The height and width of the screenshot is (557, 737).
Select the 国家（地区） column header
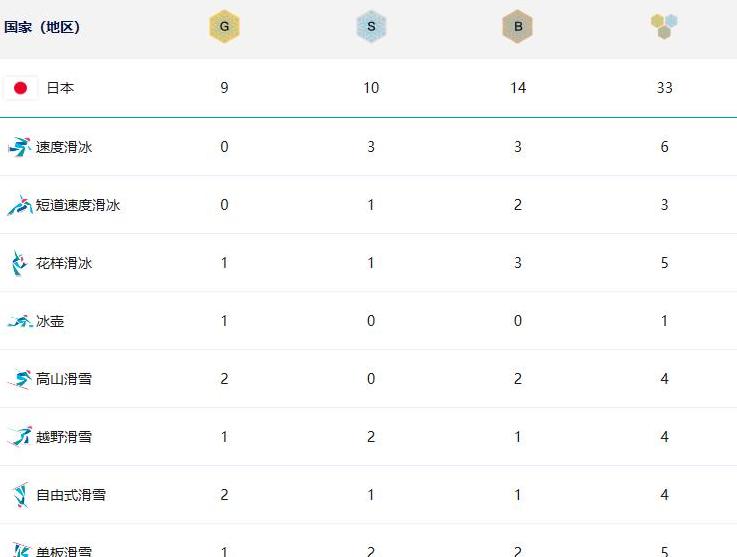(42, 27)
